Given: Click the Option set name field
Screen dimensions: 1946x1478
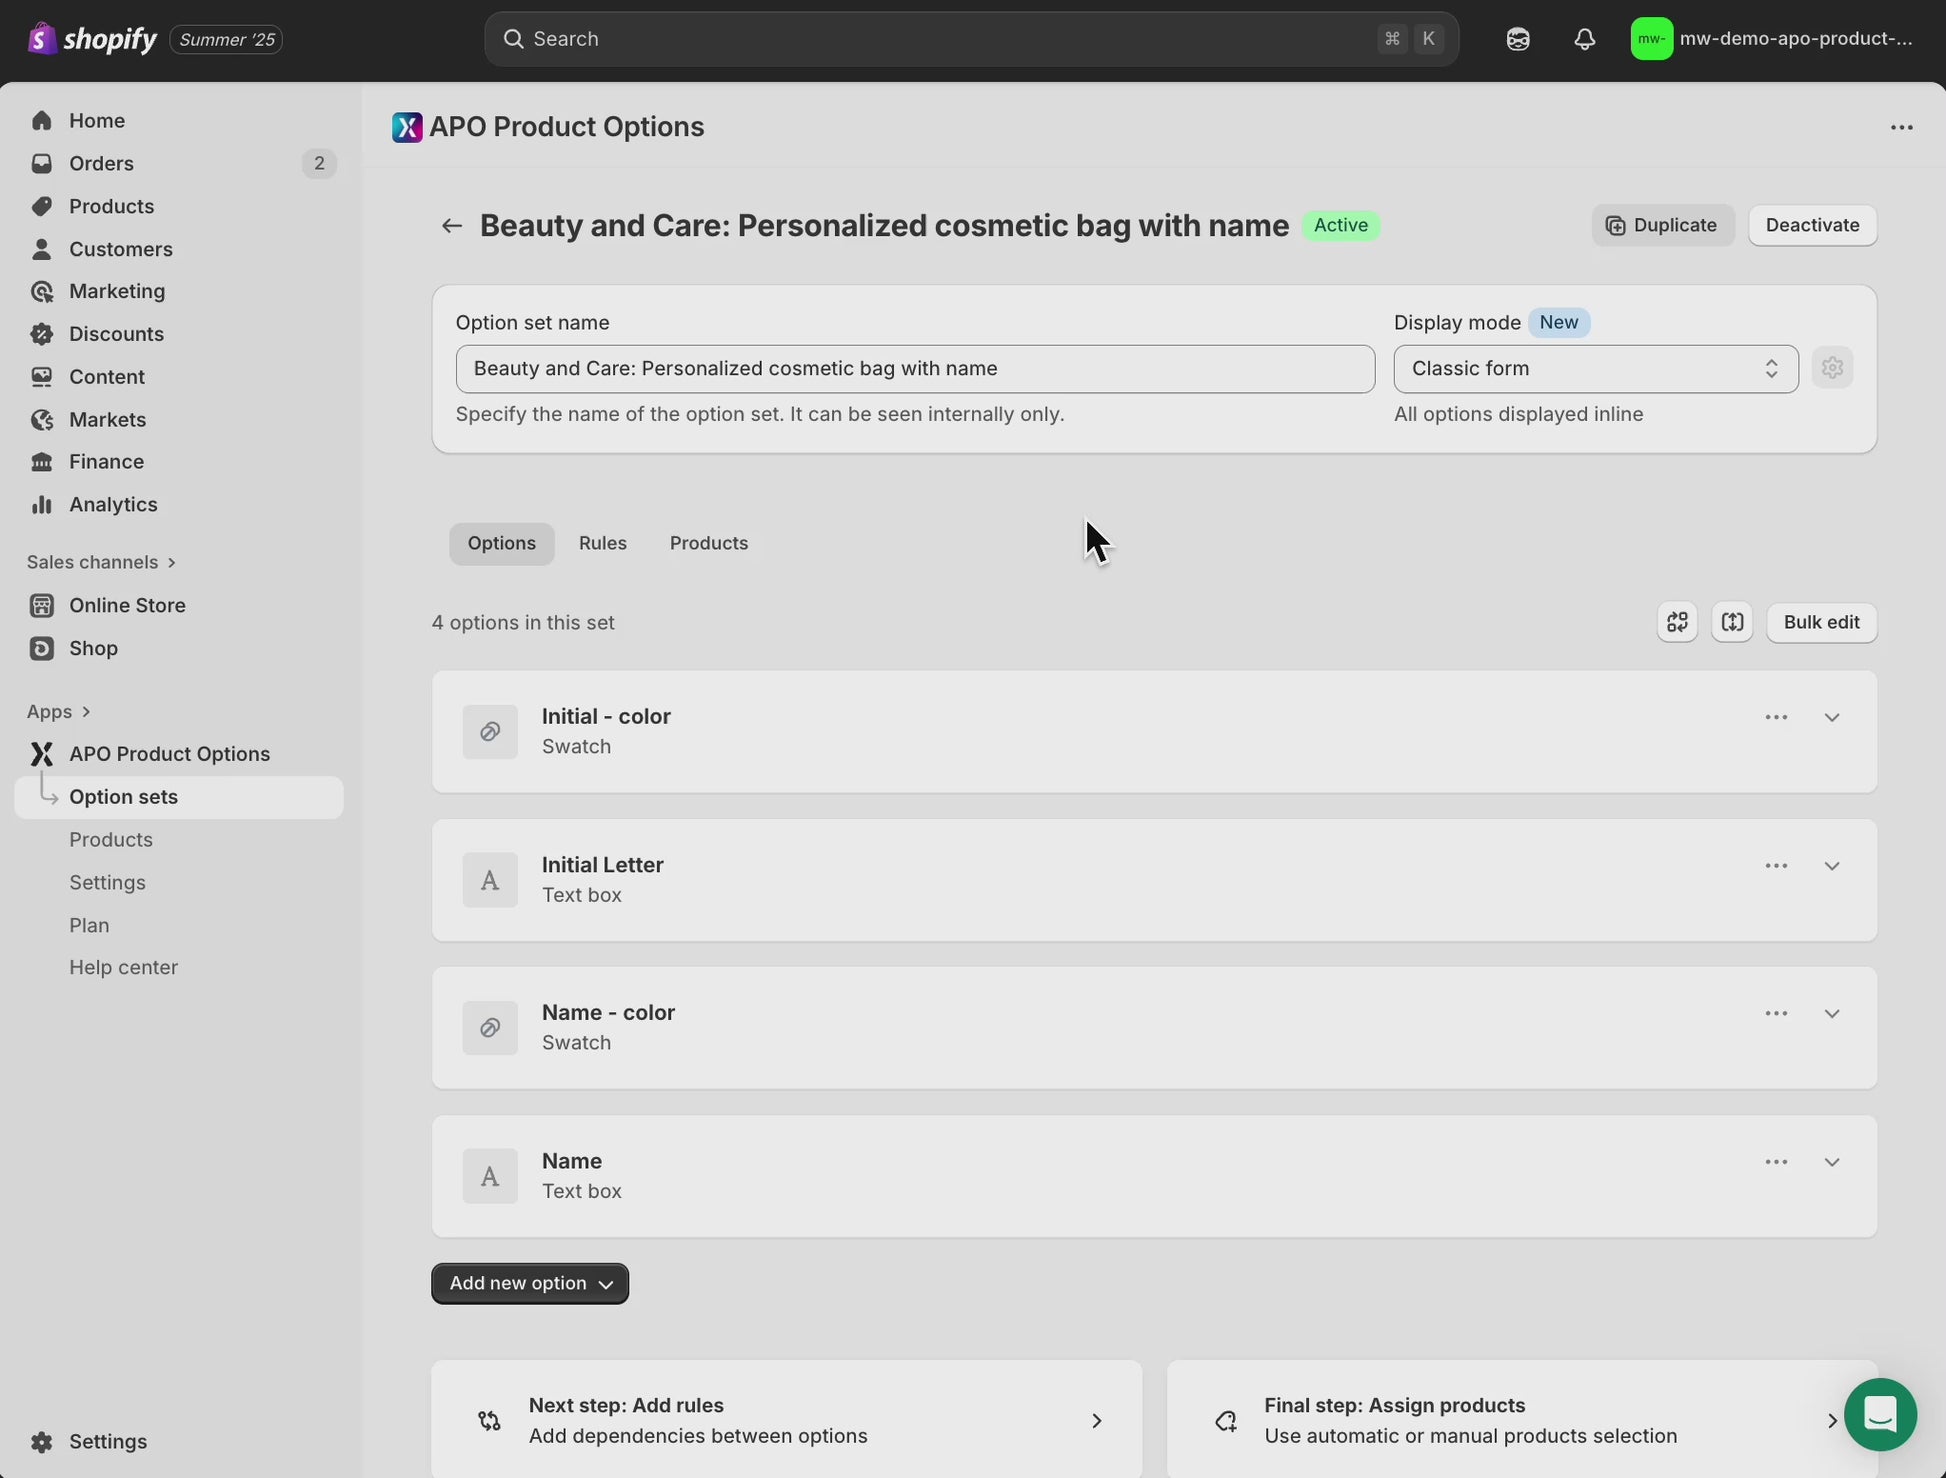Looking at the screenshot, I should [915, 369].
